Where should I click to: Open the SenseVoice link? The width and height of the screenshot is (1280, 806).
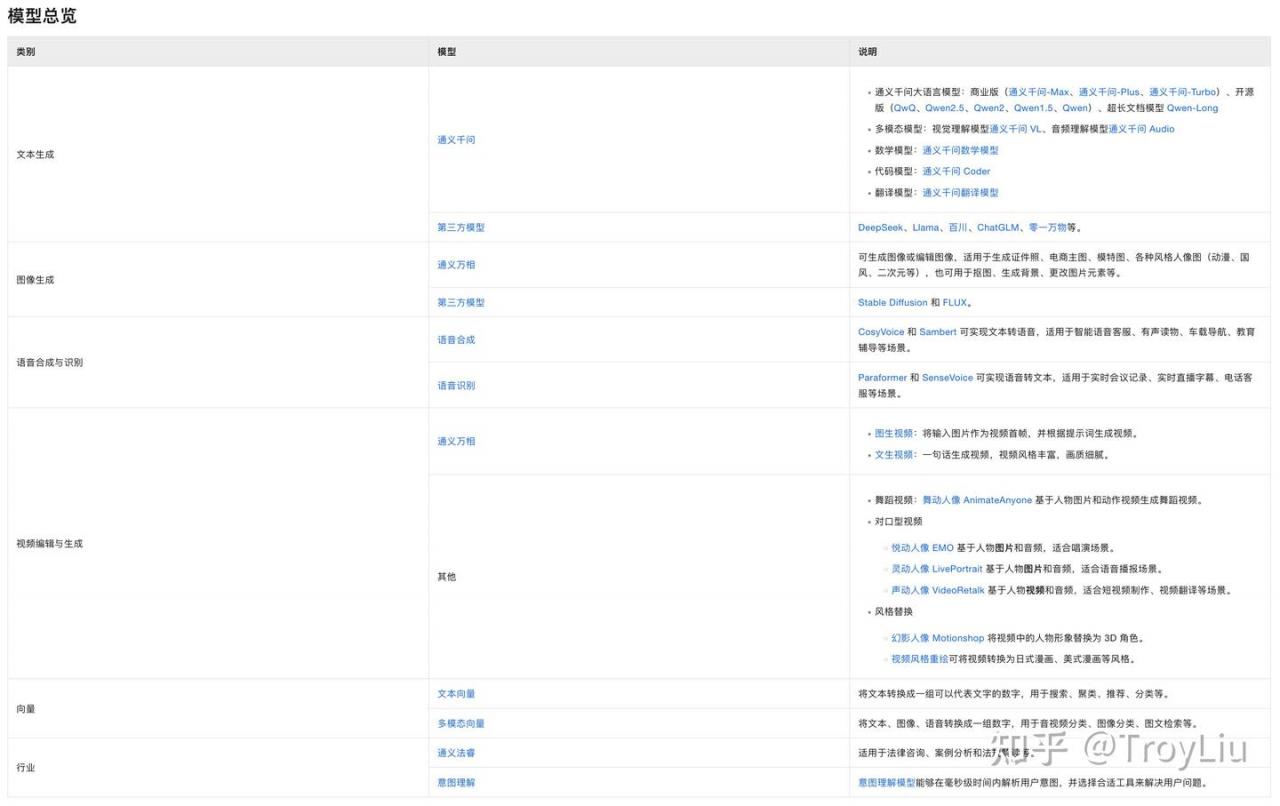click(947, 378)
